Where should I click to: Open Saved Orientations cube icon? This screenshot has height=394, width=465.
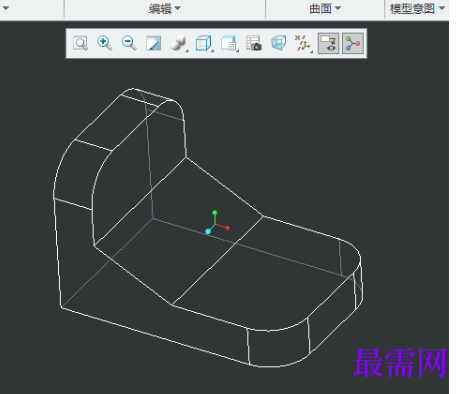click(x=204, y=43)
